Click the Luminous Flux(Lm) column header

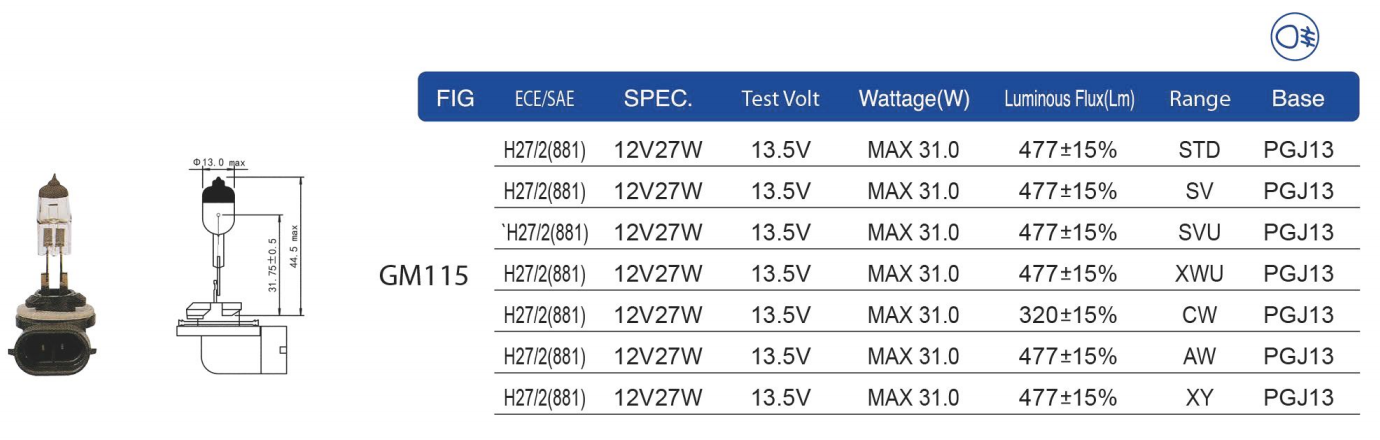1069,99
